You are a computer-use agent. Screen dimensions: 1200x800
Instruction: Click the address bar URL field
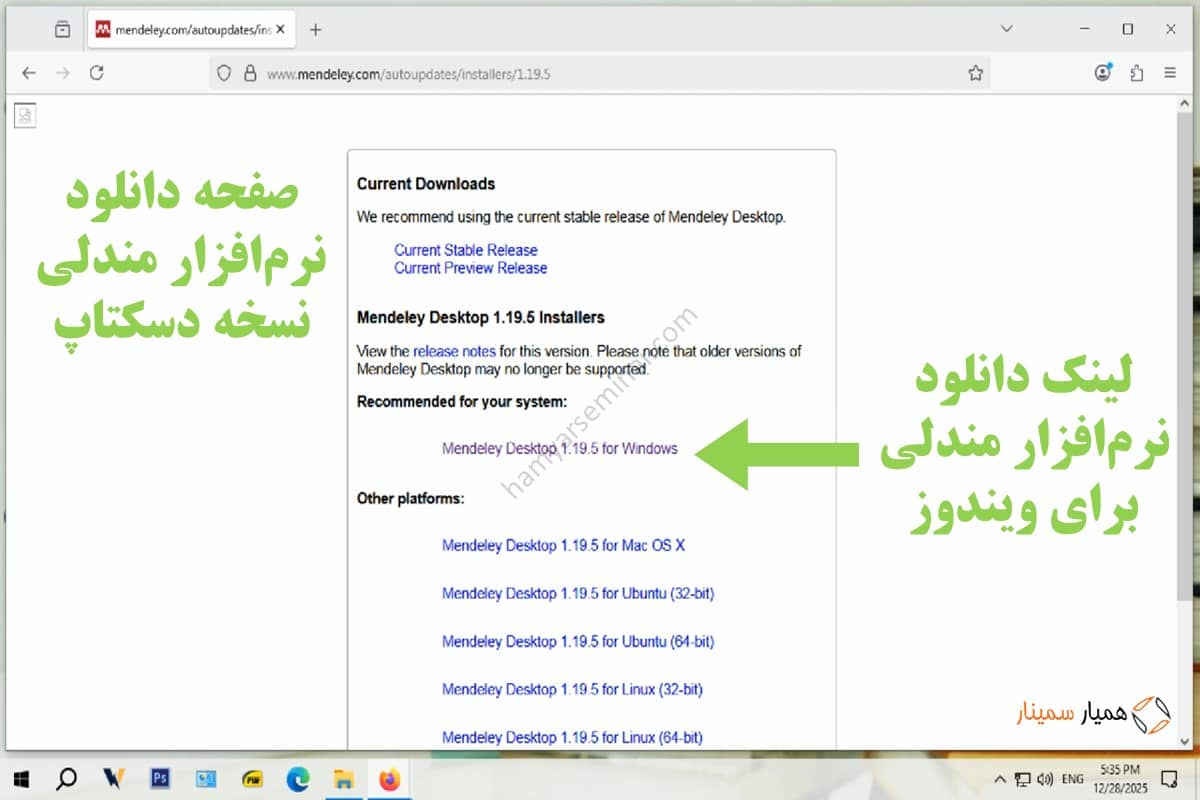[x=600, y=73]
